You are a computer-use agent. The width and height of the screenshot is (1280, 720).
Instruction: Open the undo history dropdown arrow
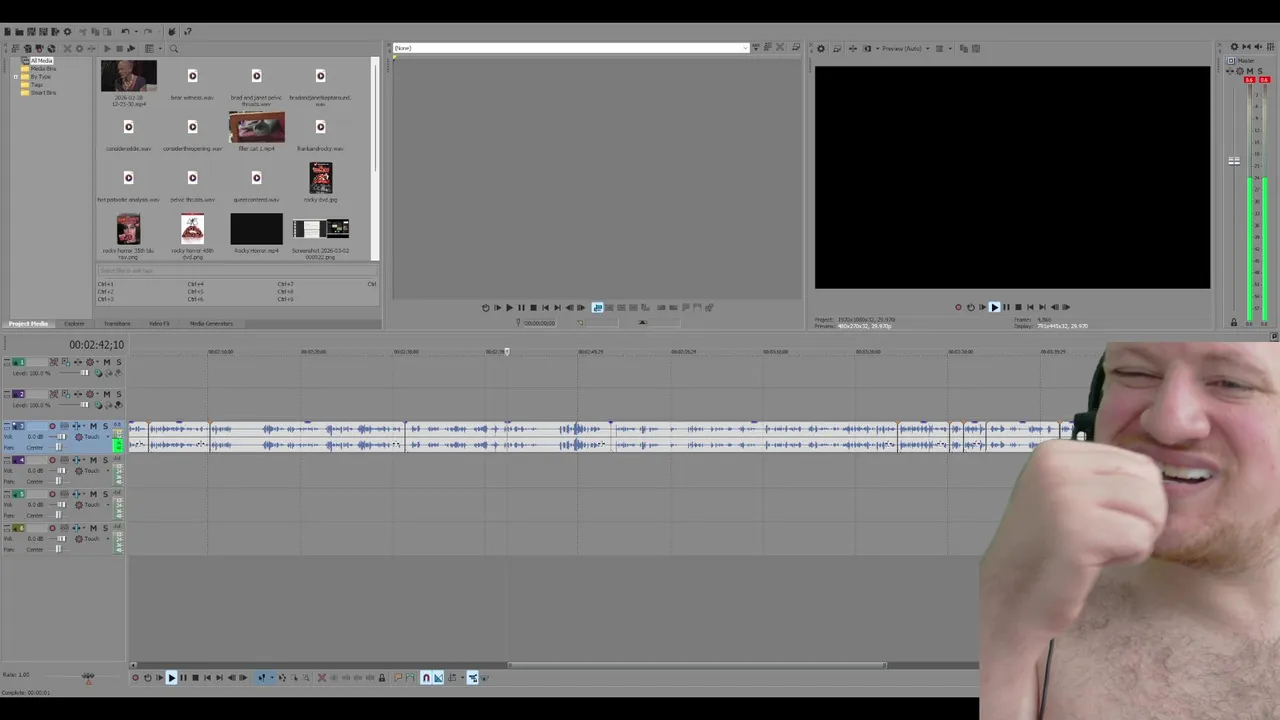point(135,32)
